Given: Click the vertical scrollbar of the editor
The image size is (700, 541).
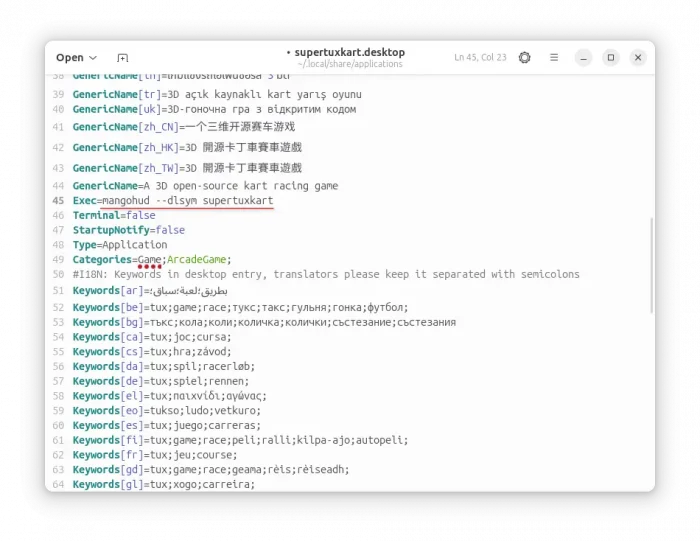Looking at the screenshot, I should [x=651, y=265].
